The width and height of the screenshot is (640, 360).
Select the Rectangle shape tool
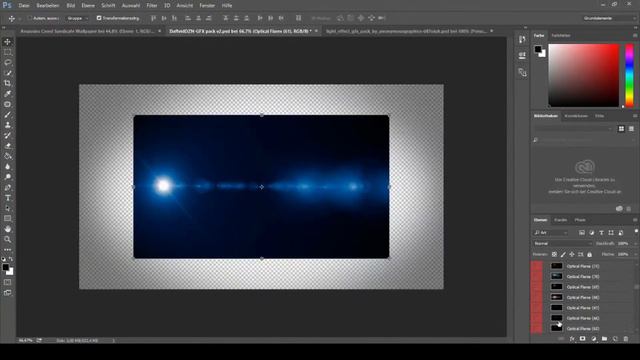pos(7,219)
